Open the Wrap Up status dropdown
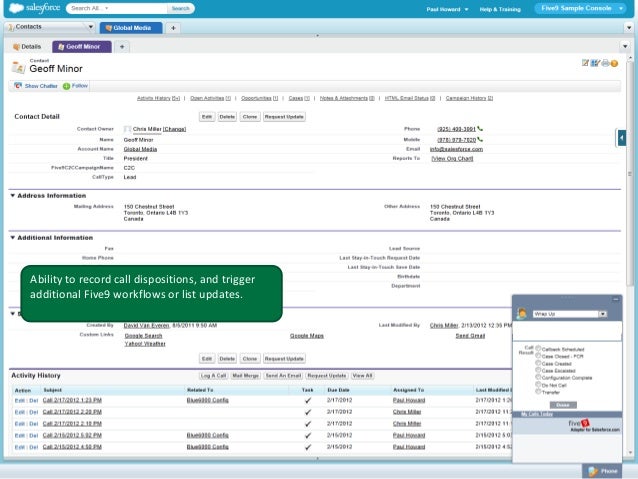The height and width of the screenshot is (479, 638). point(602,314)
